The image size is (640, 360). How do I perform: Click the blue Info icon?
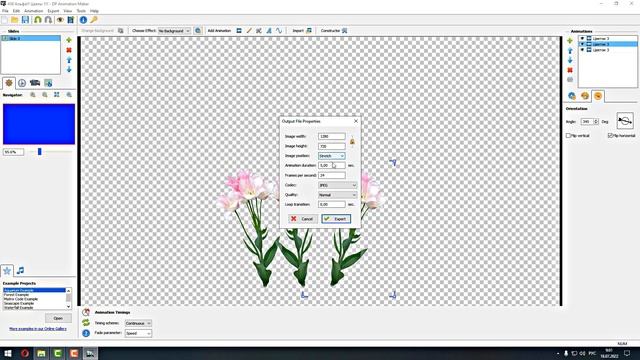coord(83,20)
